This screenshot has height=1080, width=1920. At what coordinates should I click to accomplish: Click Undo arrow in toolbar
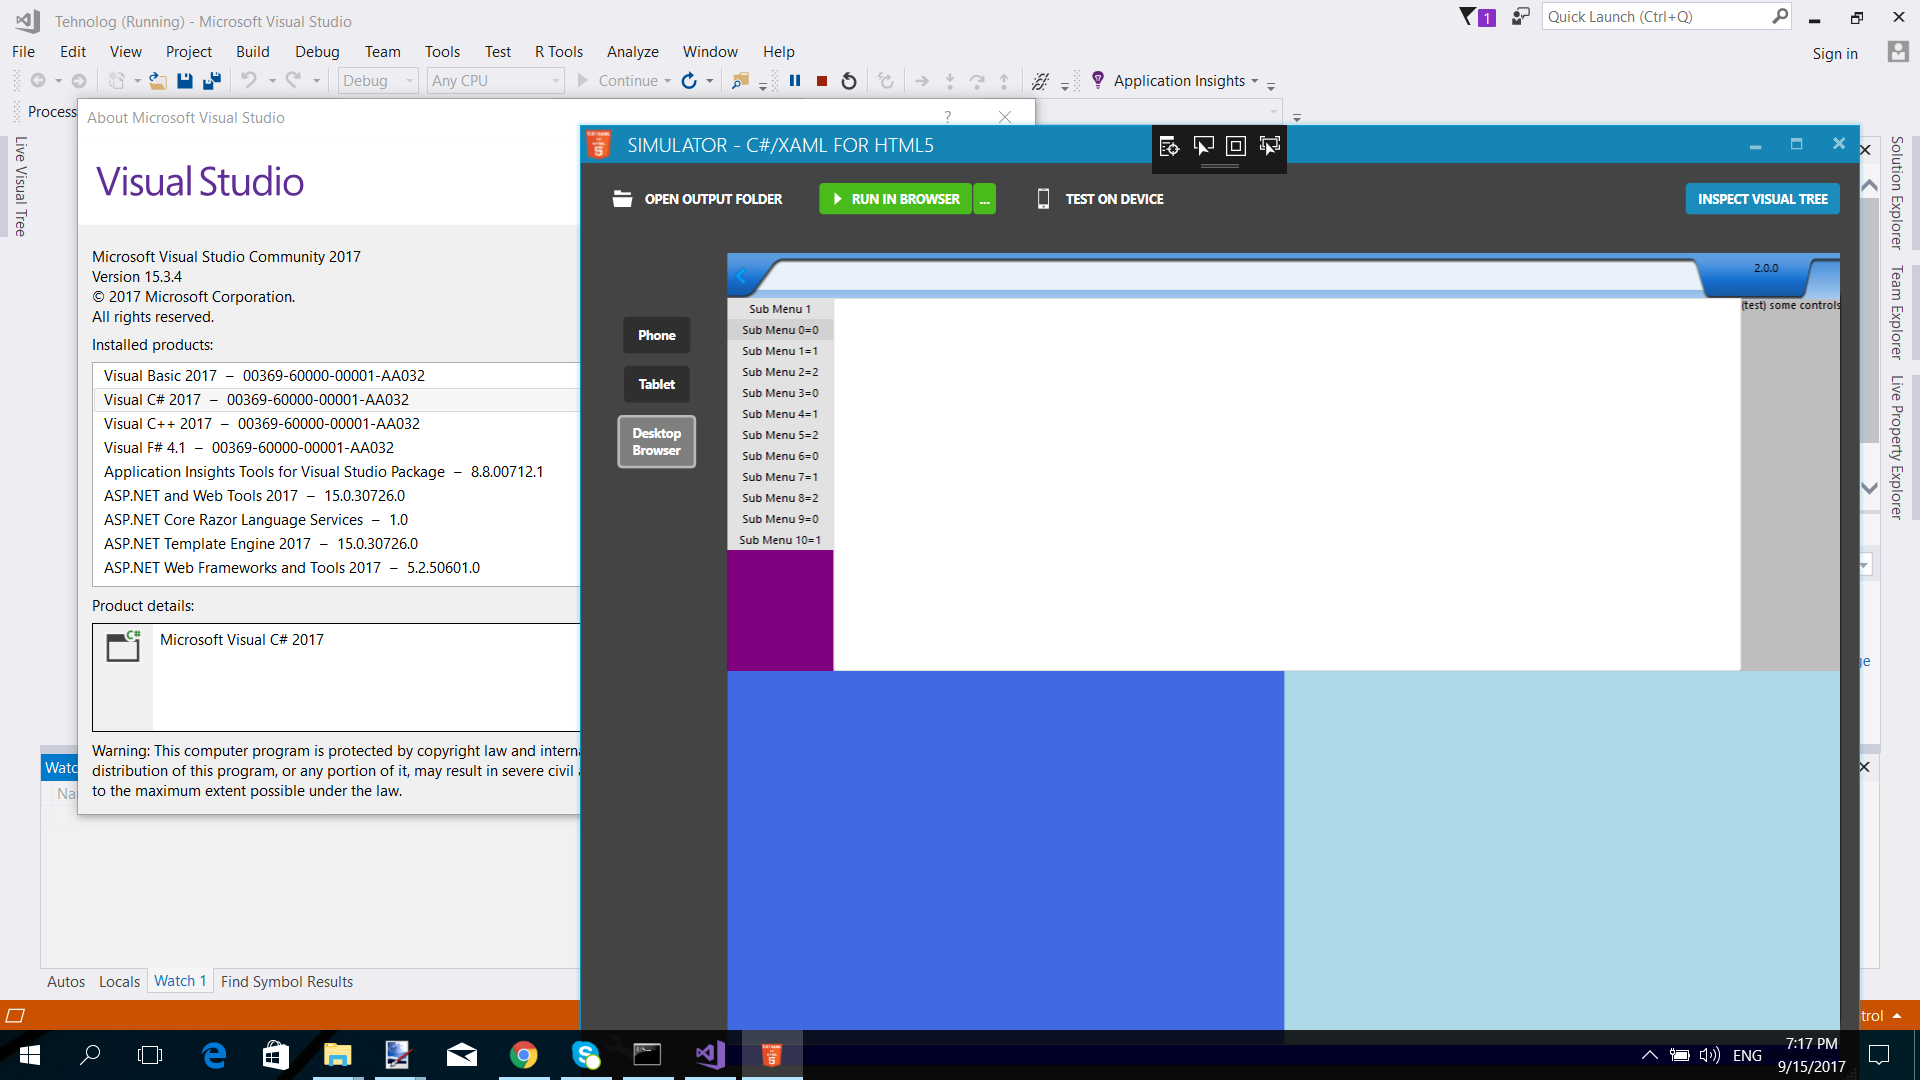[x=248, y=81]
